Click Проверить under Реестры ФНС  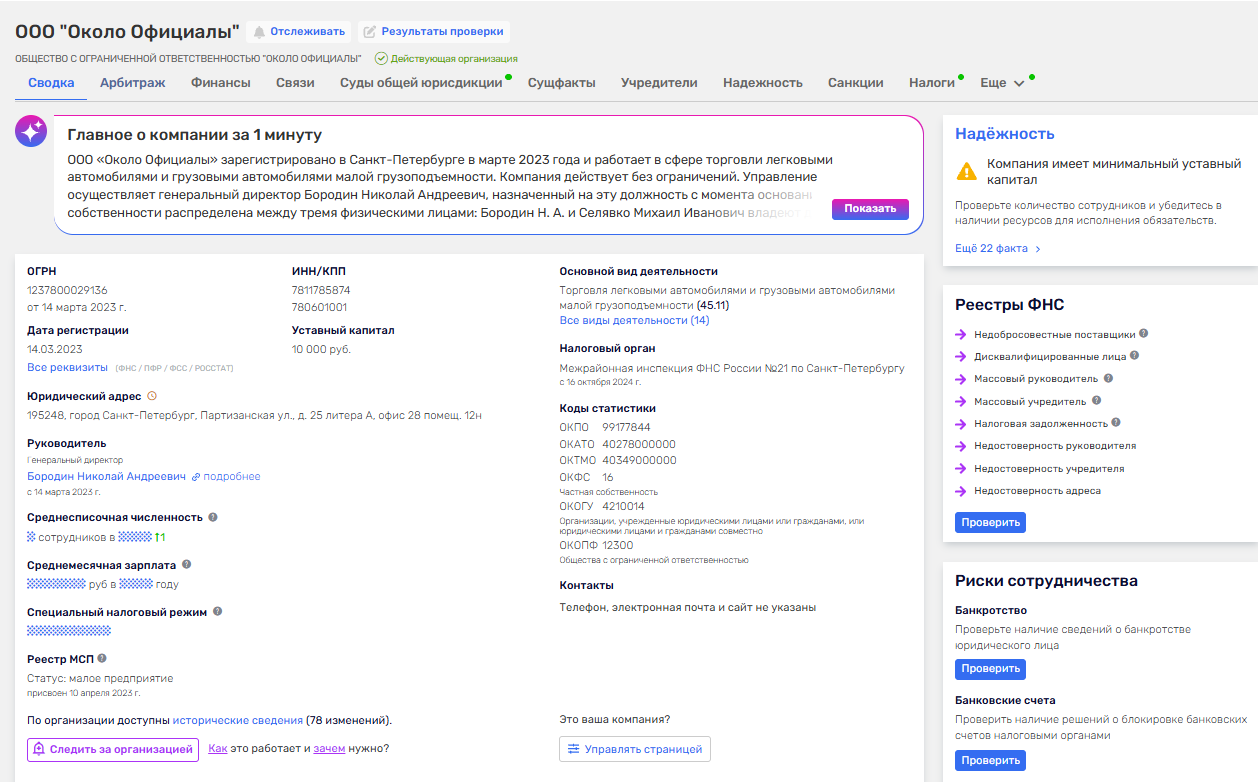990,522
